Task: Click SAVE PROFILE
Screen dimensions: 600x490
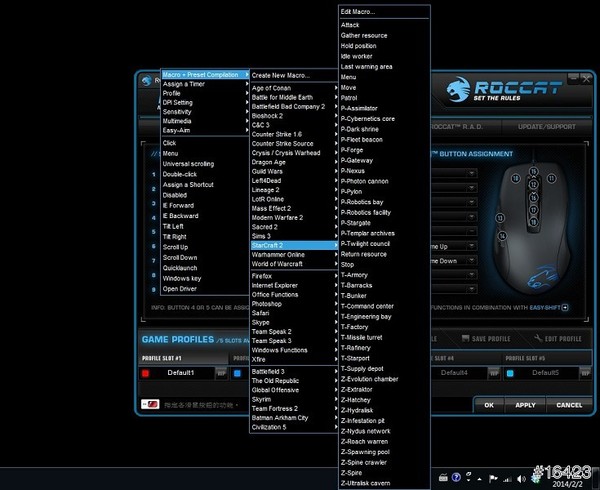Action: click(x=486, y=339)
